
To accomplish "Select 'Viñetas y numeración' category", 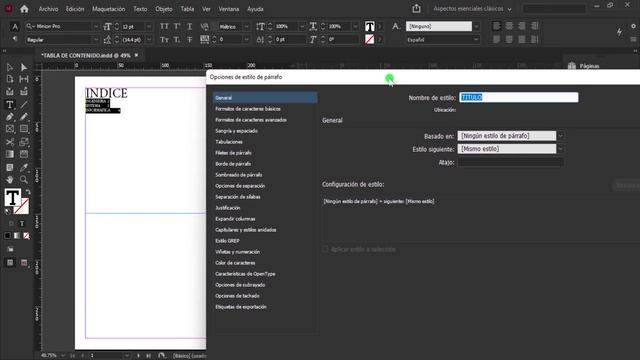I will coord(238,252).
